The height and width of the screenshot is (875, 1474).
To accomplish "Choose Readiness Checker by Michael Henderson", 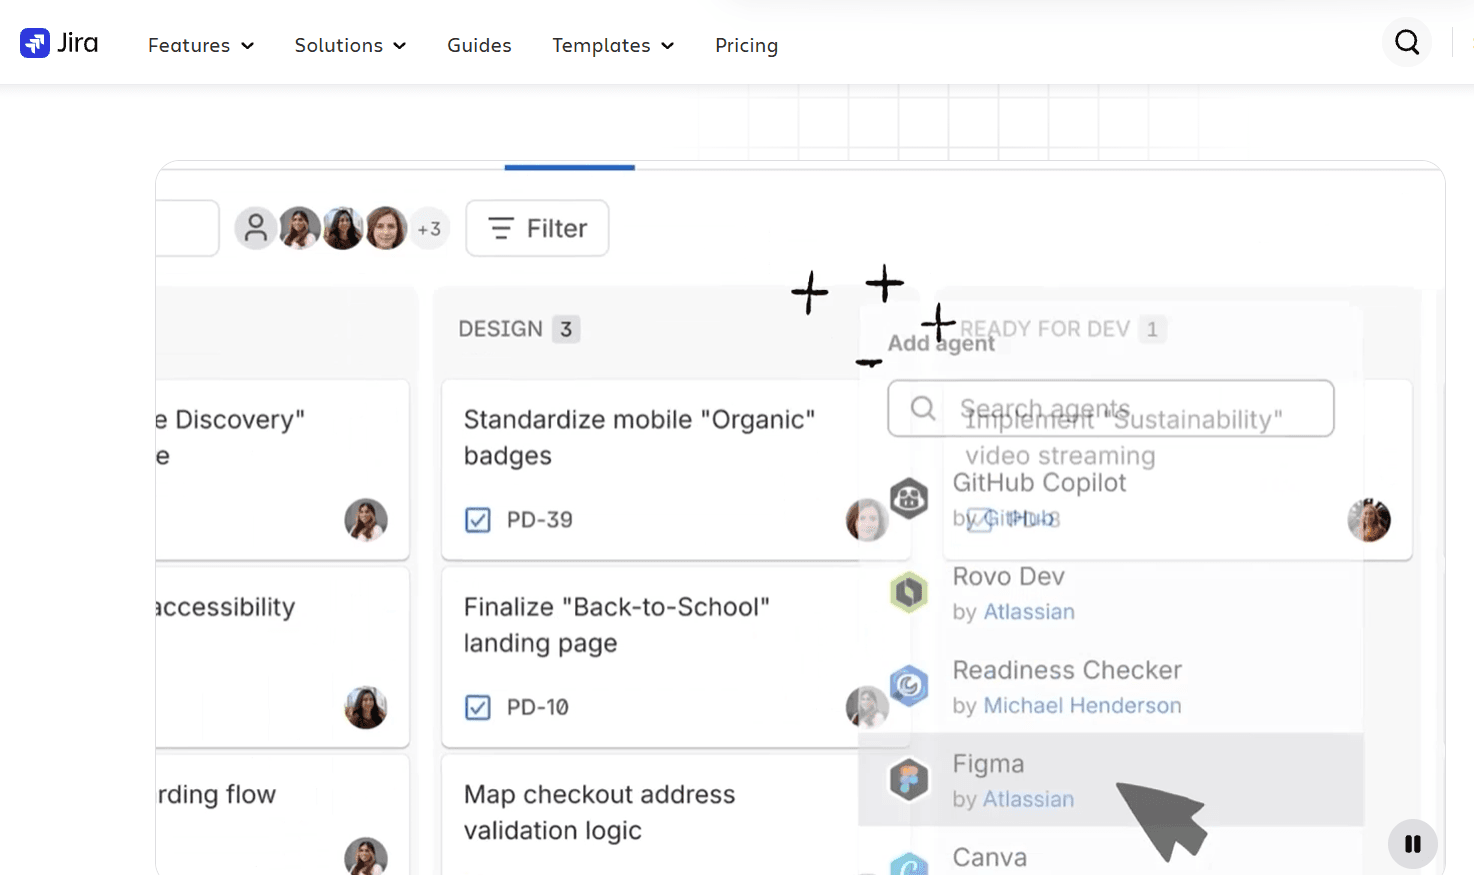I will coord(1111,687).
